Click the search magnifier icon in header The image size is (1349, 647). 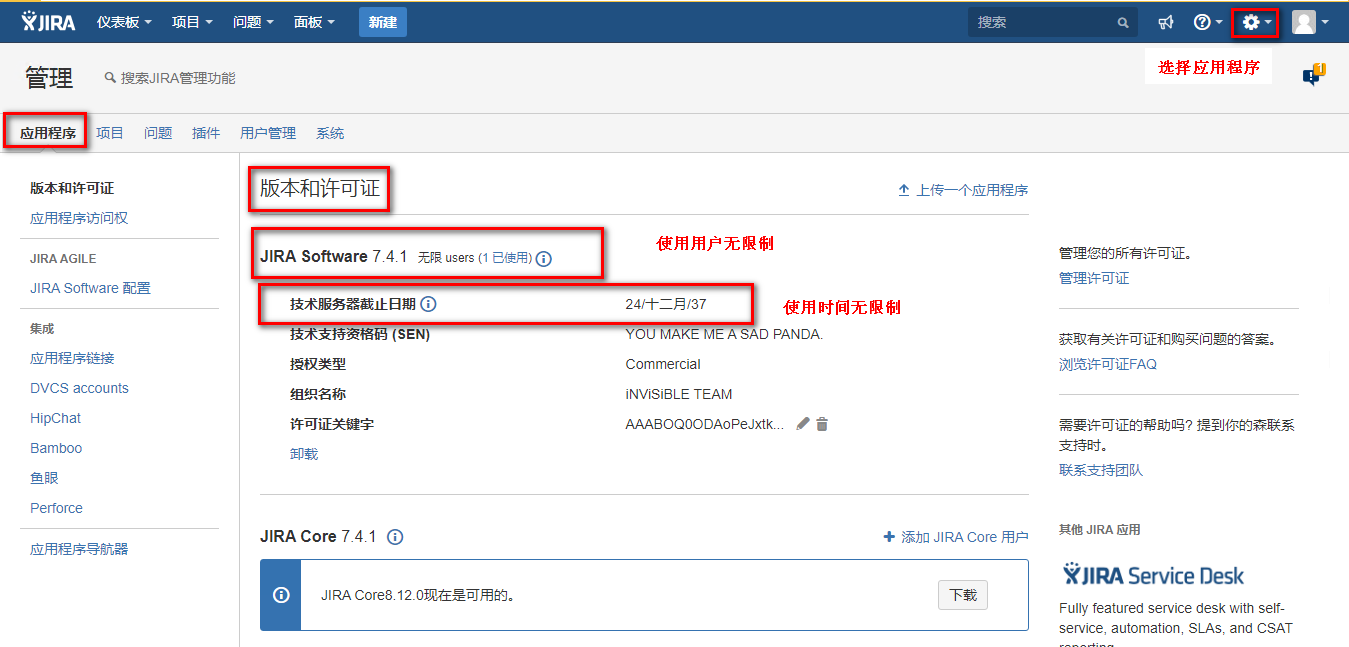pyautogui.click(x=1123, y=22)
